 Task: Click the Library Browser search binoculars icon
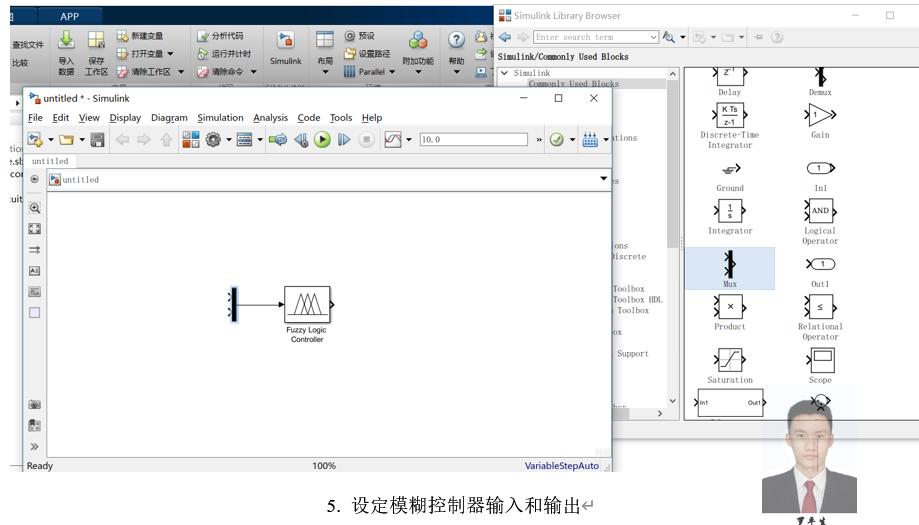[x=668, y=37]
